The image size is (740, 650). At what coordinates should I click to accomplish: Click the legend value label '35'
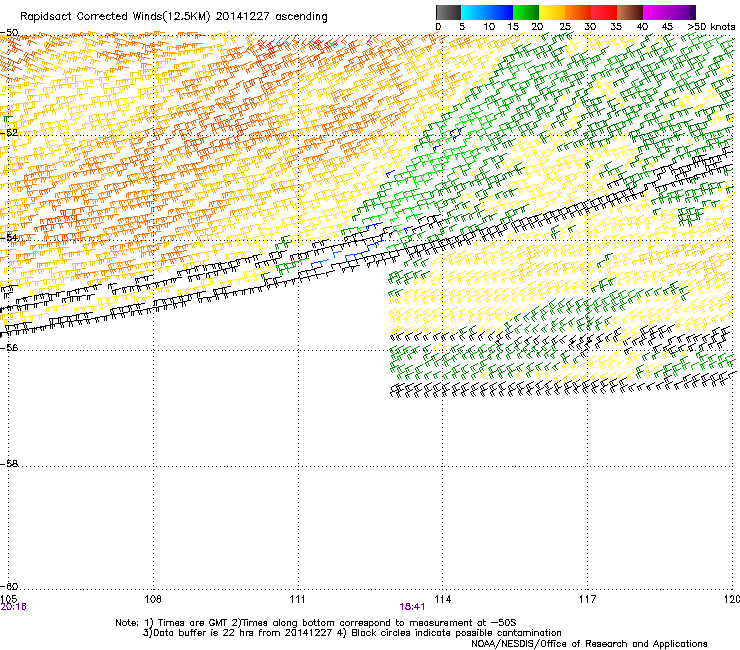click(x=616, y=26)
